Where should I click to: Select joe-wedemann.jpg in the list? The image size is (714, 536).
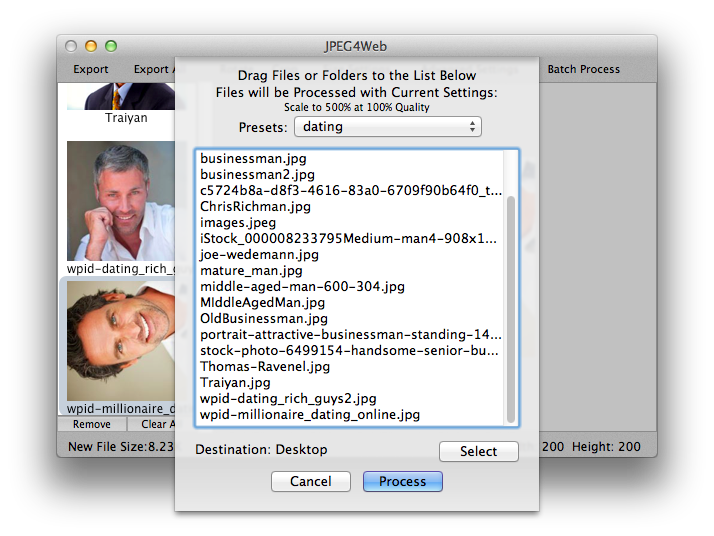coord(351,255)
